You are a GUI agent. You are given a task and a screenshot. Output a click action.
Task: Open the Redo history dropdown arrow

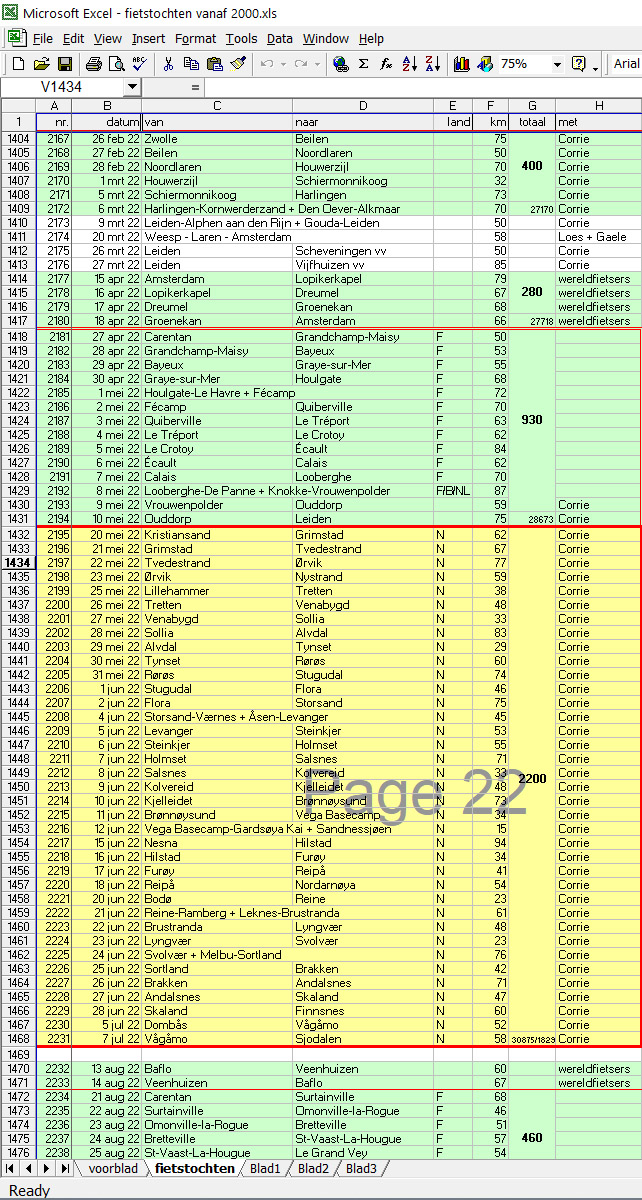[x=317, y=64]
